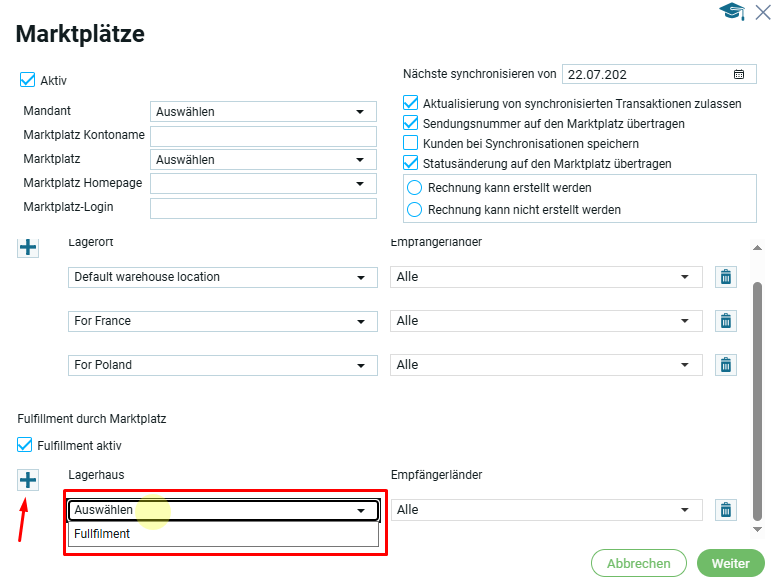
Task: Click the Marktplatz Kontoname input field
Action: pos(263,136)
